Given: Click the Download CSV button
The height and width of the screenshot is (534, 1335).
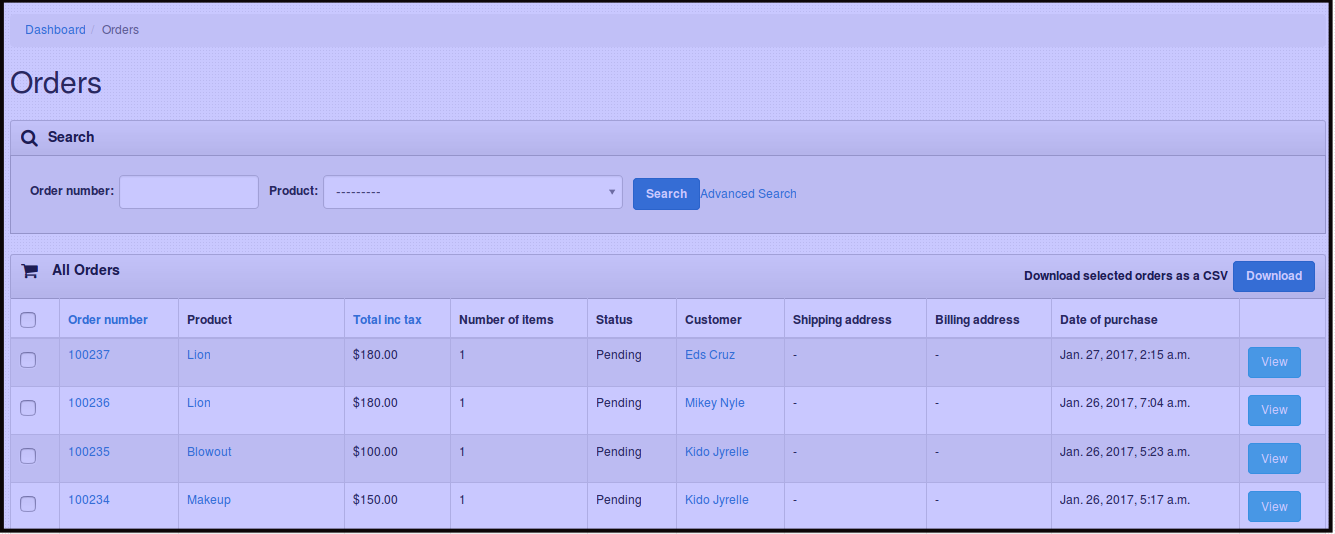Looking at the screenshot, I should coord(1274,276).
